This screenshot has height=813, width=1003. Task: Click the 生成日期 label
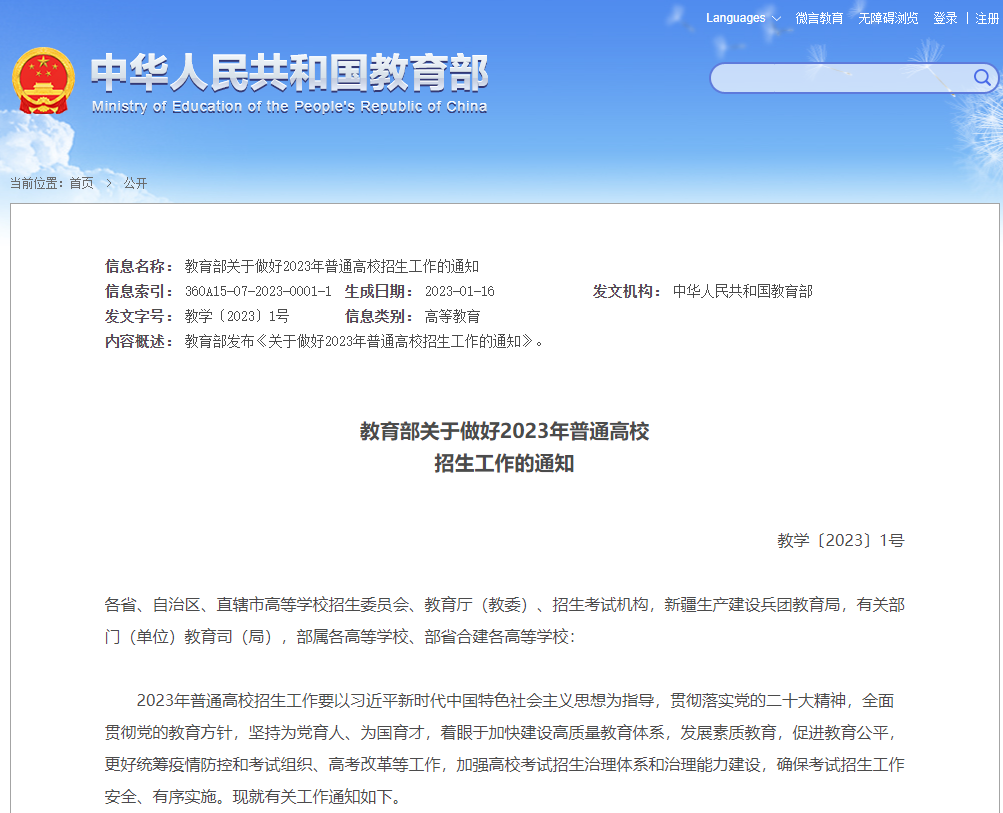[379, 292]
